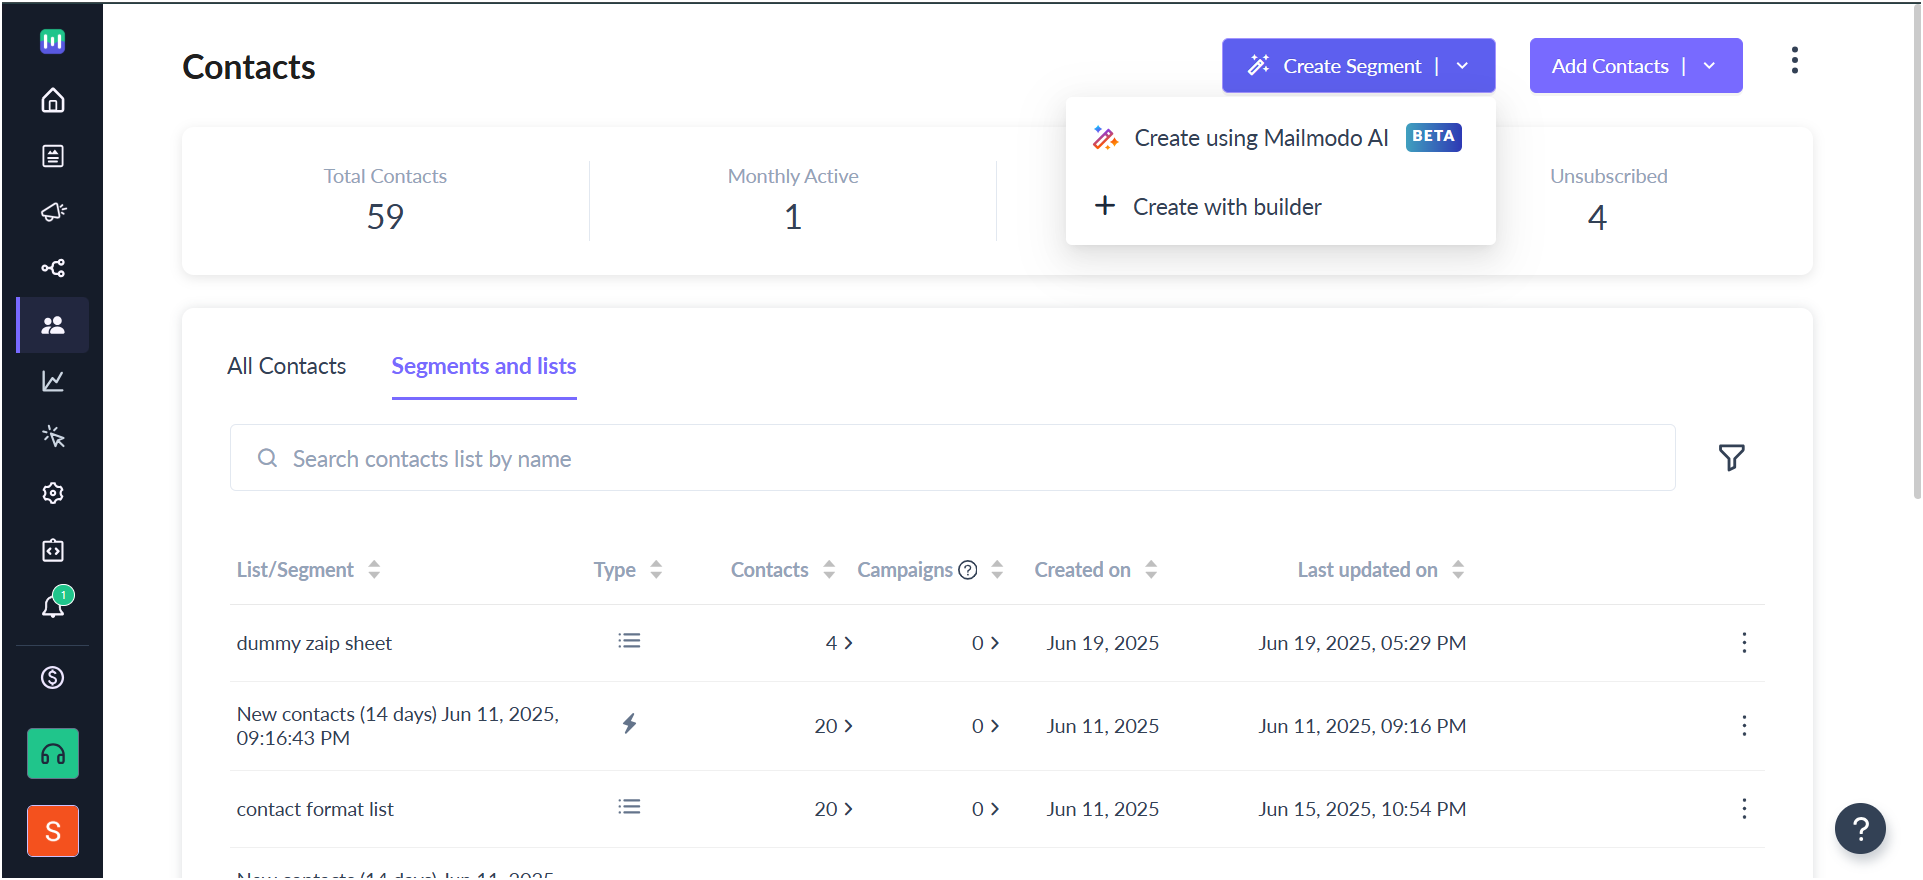Open 0 campaigns of dummy zaip sheet

pos(985,643)
